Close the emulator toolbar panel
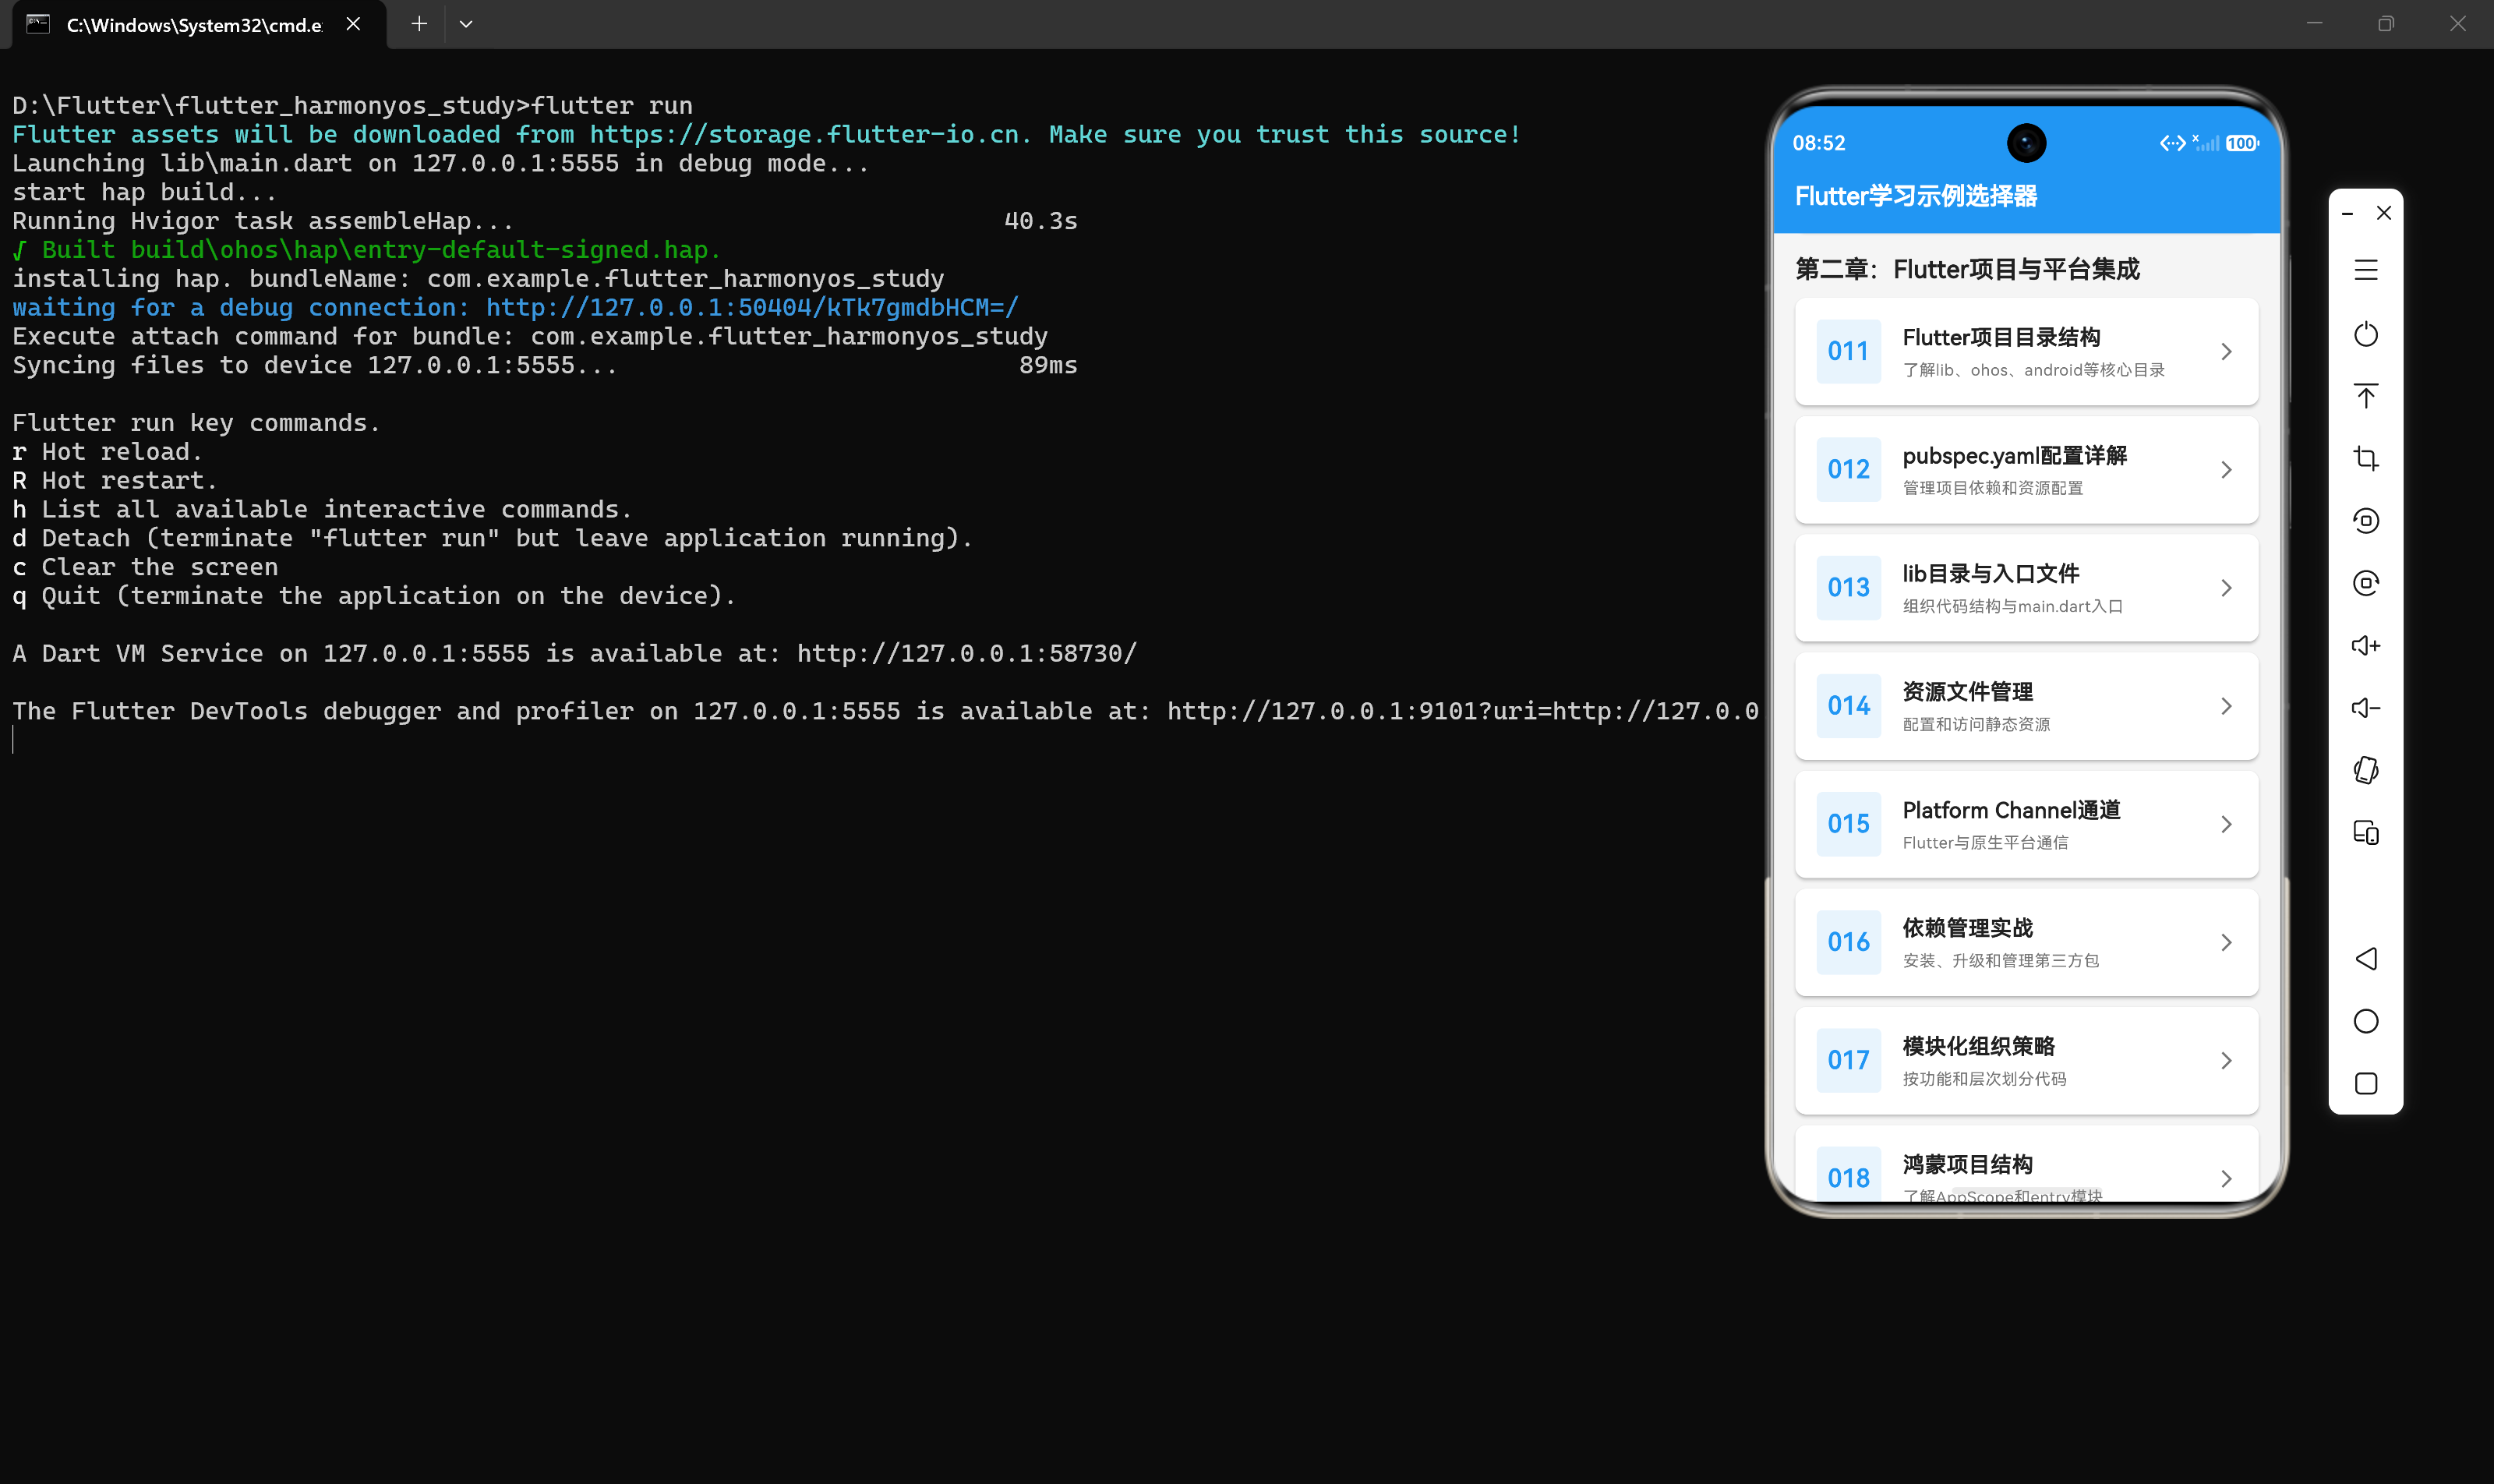 (2384, 213)
